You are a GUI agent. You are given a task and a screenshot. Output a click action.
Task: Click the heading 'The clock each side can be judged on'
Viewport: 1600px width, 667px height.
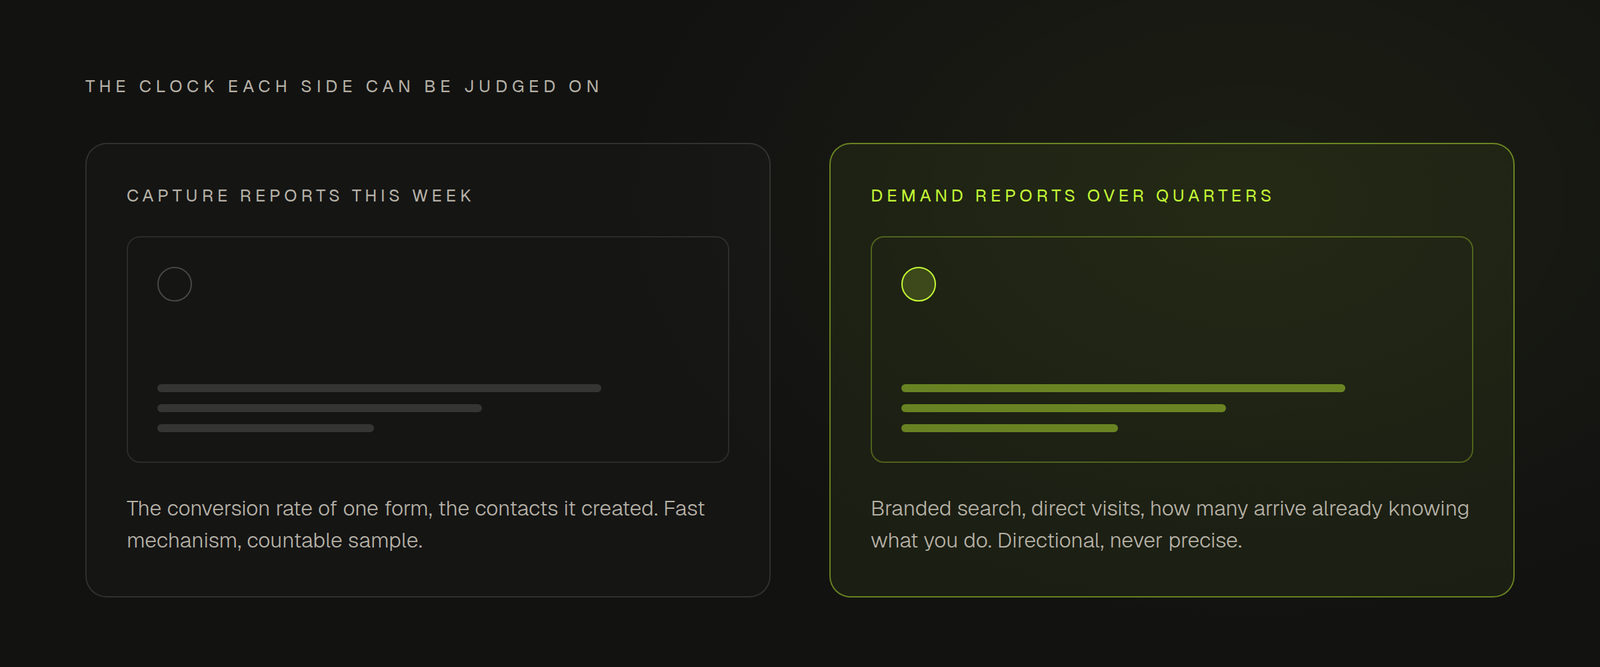click(343, 87)
